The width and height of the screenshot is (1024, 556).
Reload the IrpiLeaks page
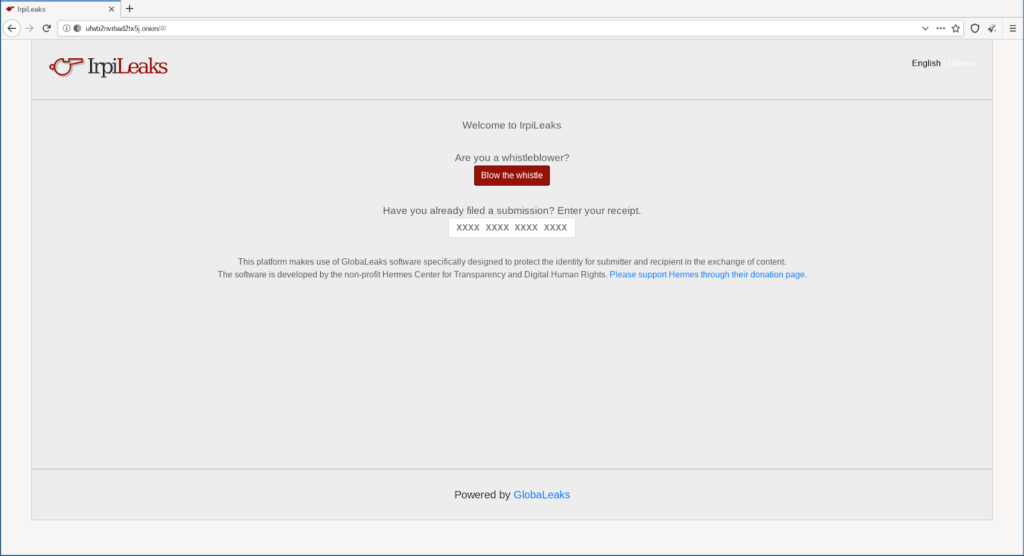pos(46,28)
